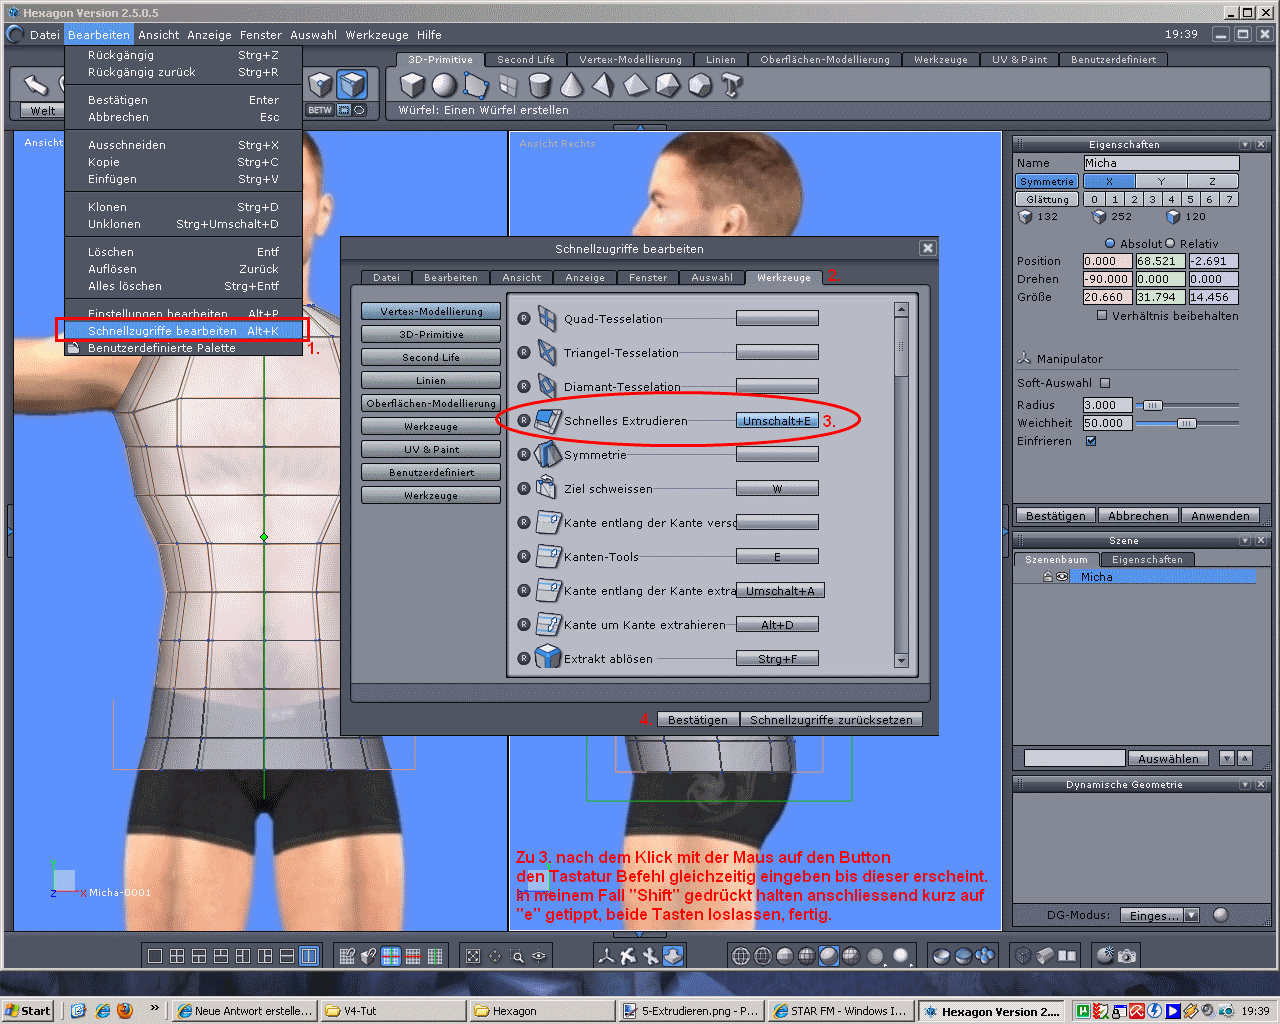Click the camera icon in bottom toolbar
This screenshot has height=1024, width=1280.
point(1127,956)
